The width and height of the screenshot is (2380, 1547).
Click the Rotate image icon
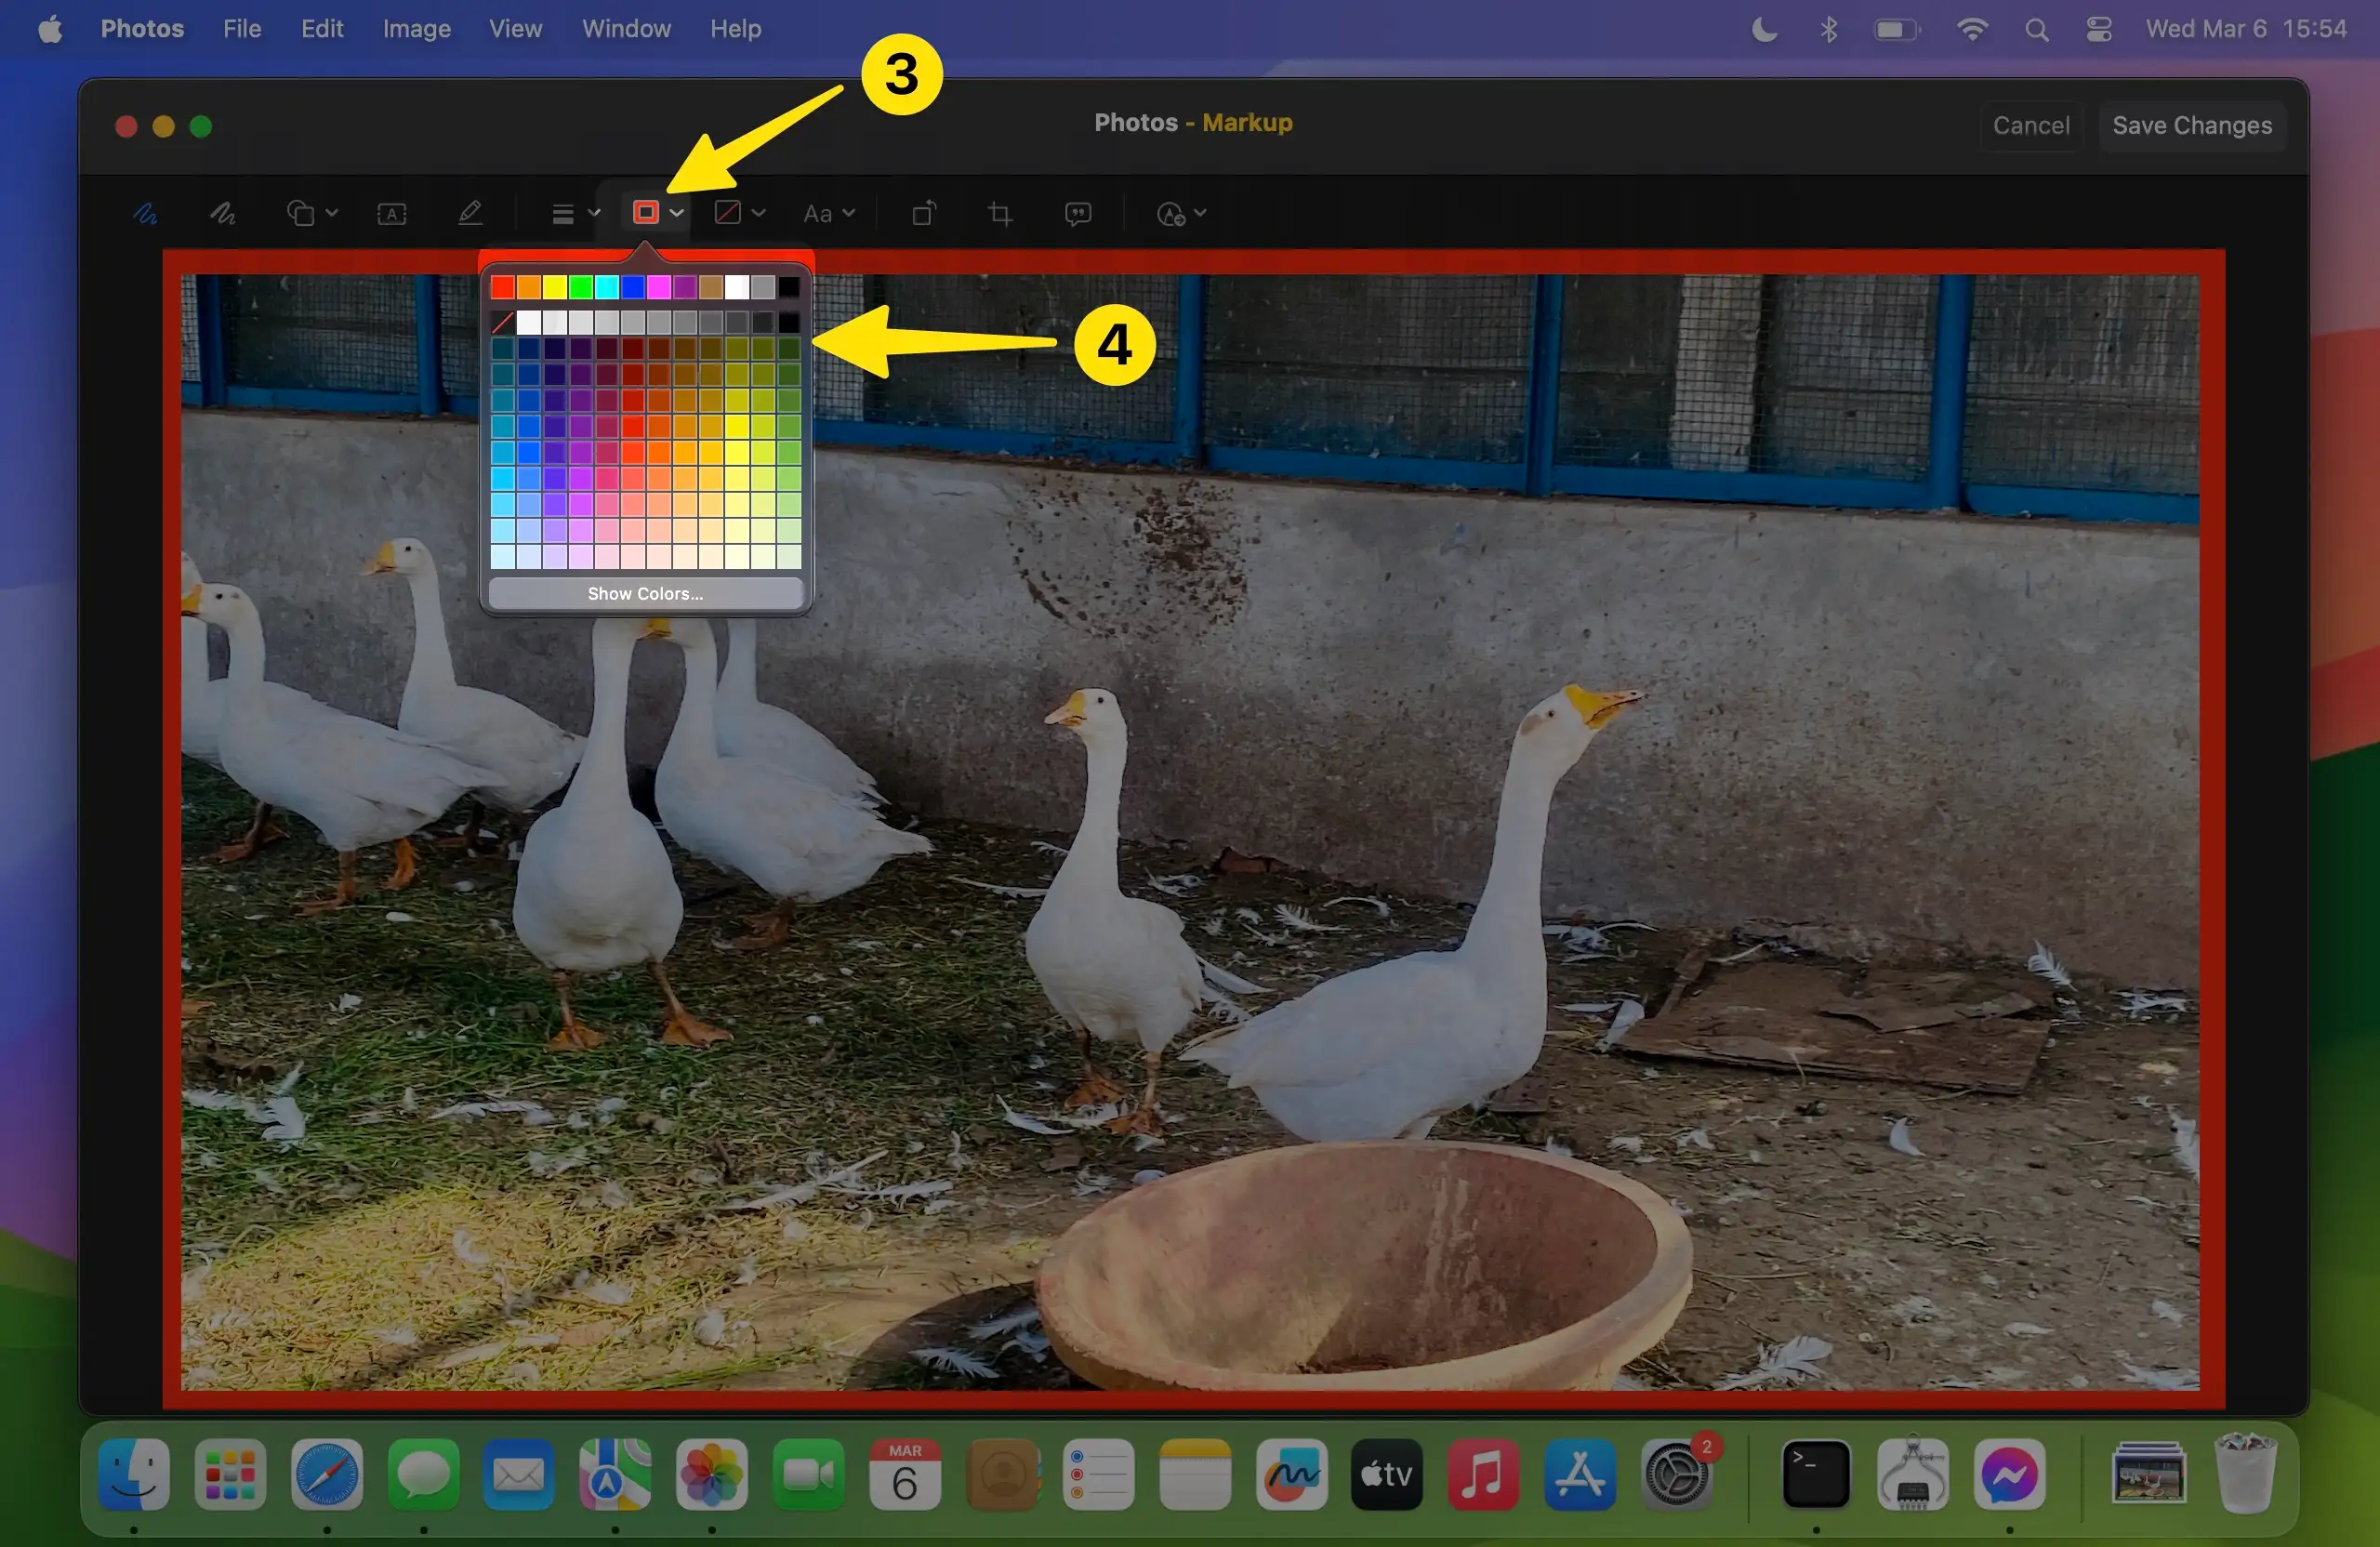923,213
